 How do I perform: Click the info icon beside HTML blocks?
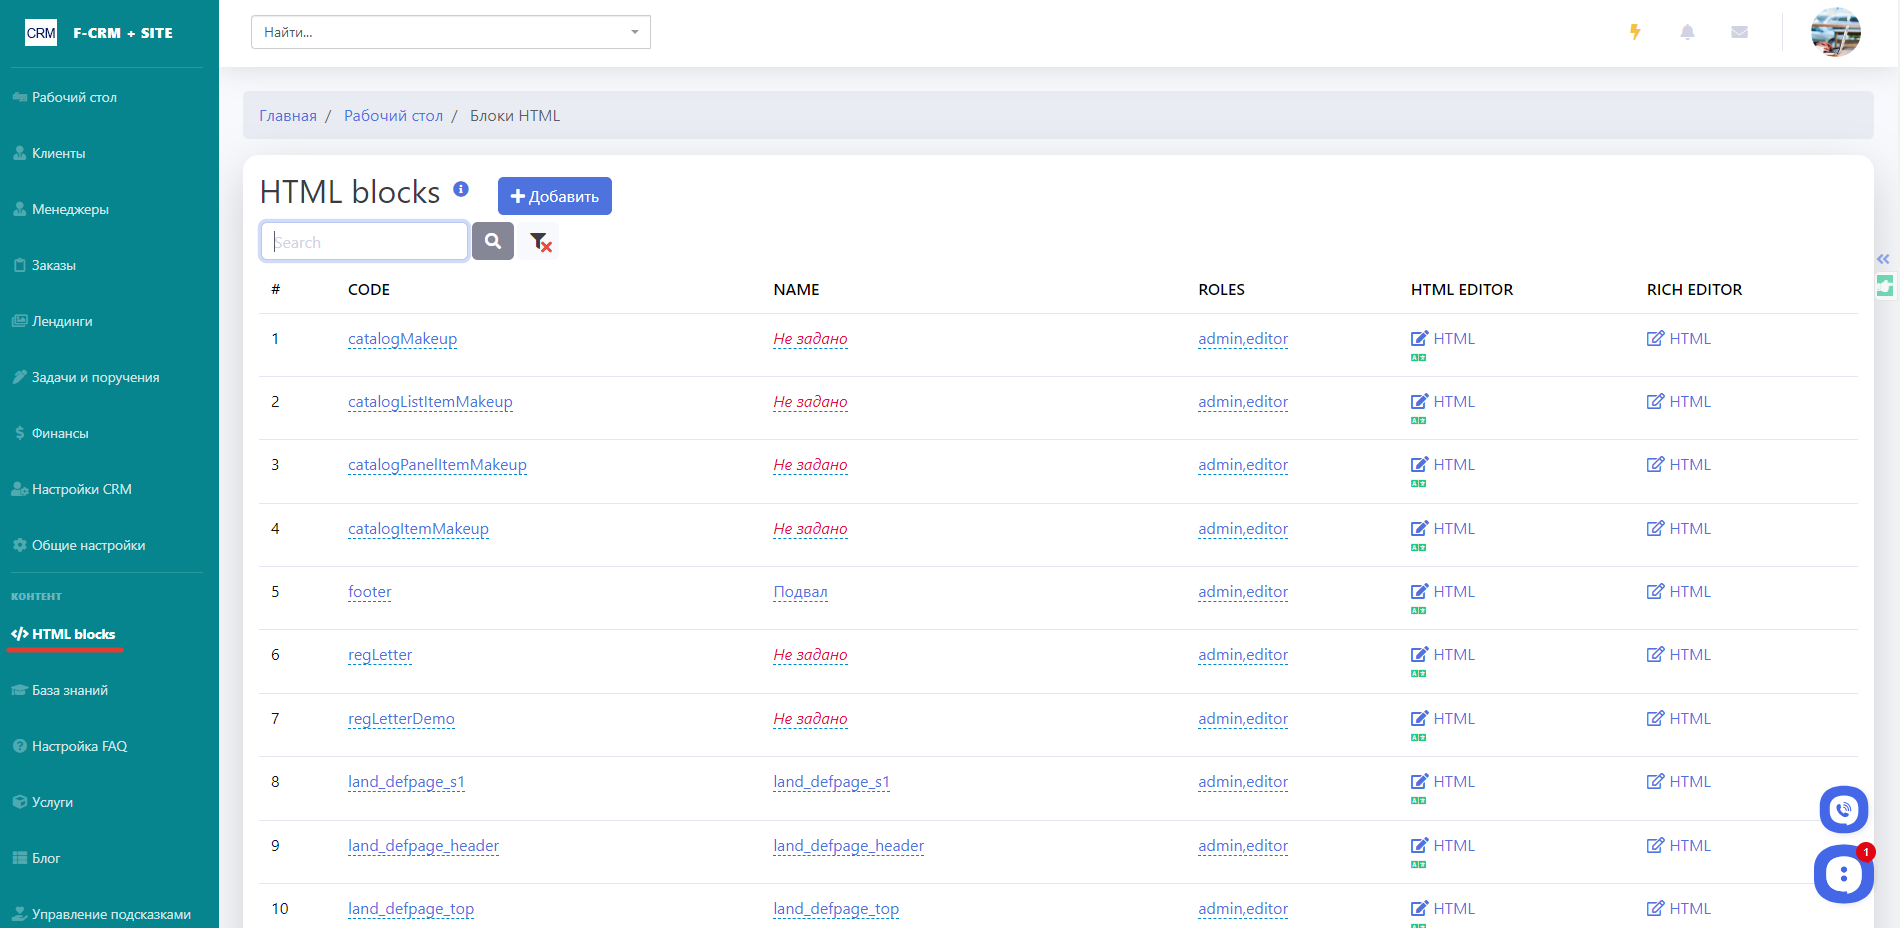[x=461, y=189]
